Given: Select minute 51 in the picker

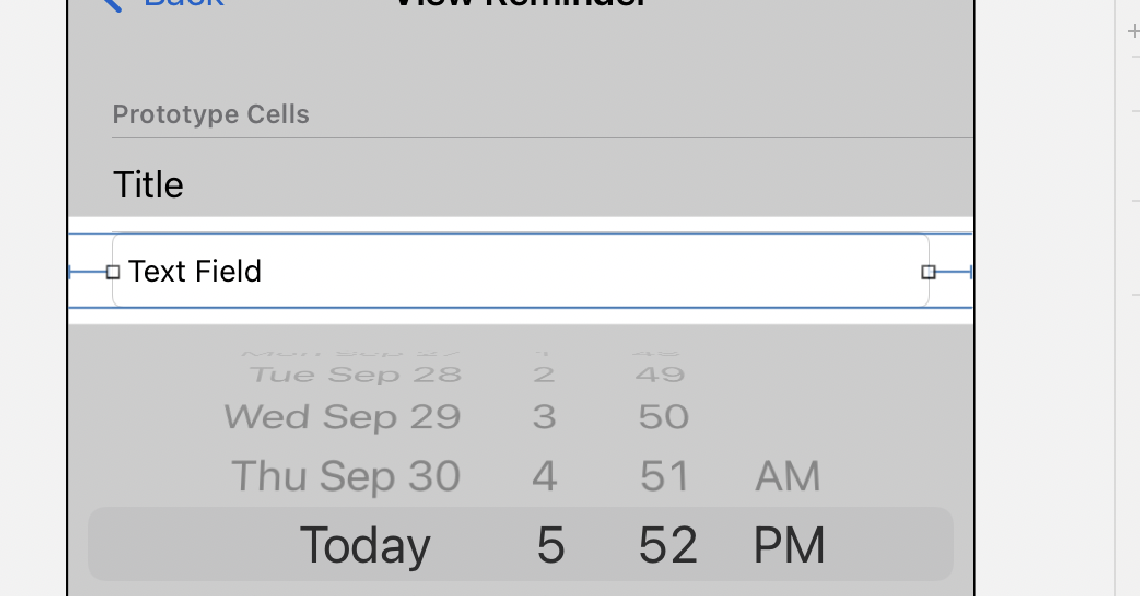Looking at the screenshot, I should 665,476.
